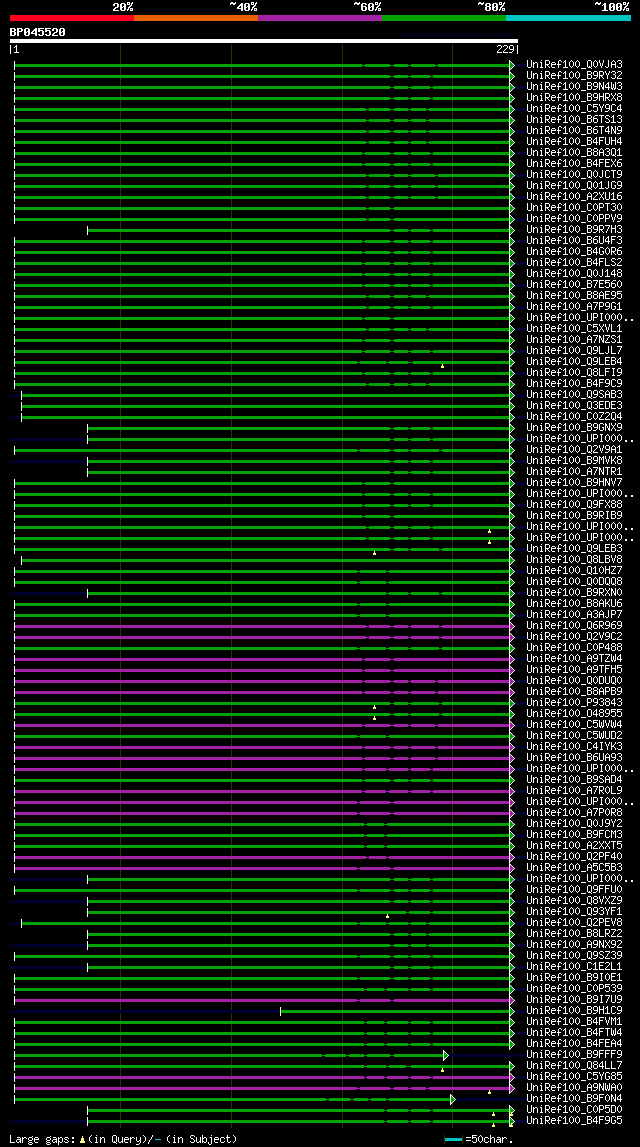This screenshot has height=1147, width=640.
Task: Click the start tick of the B9H1C9 alignment
Action: pos(281,1011)
